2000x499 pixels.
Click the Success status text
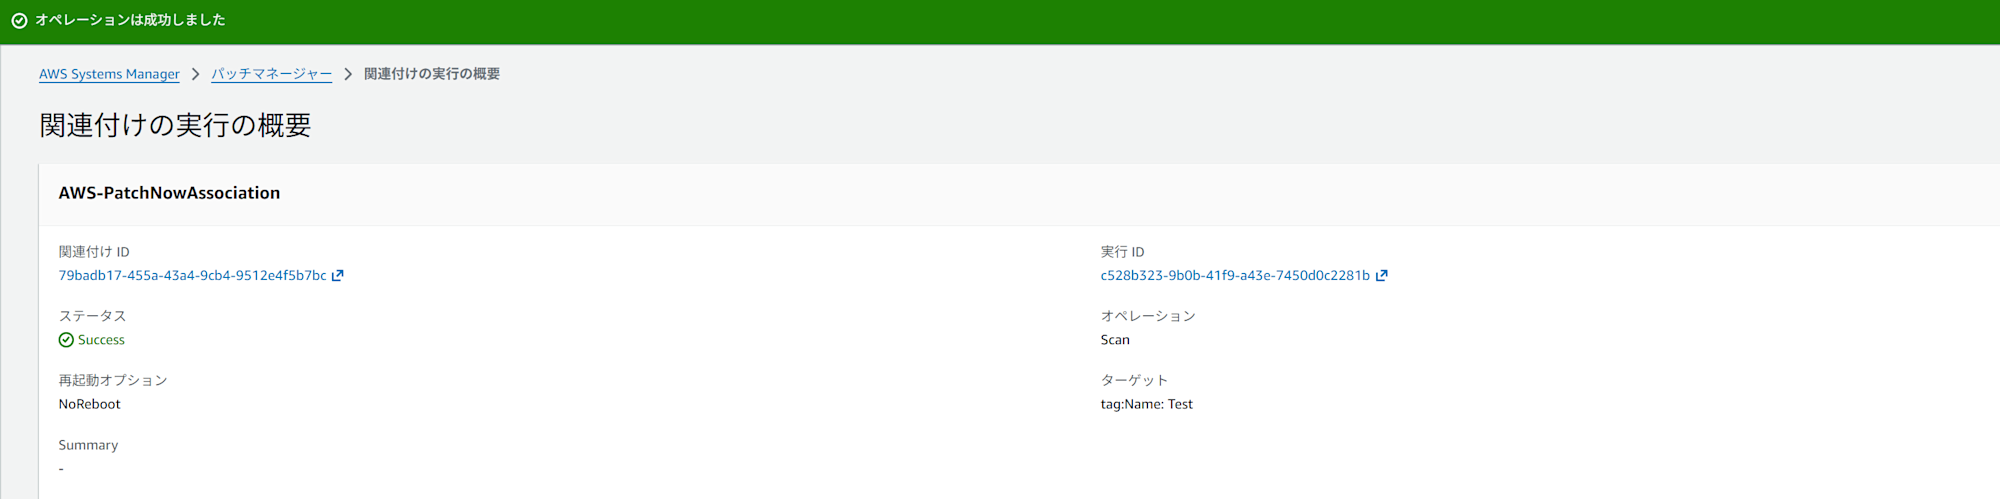coord(101,340)
